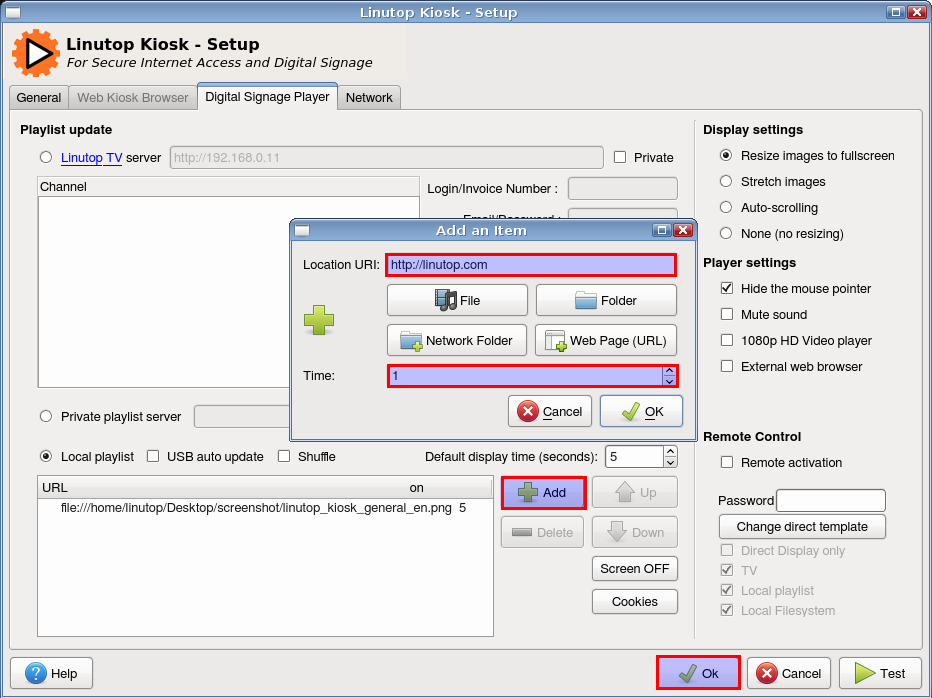The width and height of the screenshot is (932, 698).
Task: Select the linutop_kiosk_general_en.png playlist row
Action: 265,508
